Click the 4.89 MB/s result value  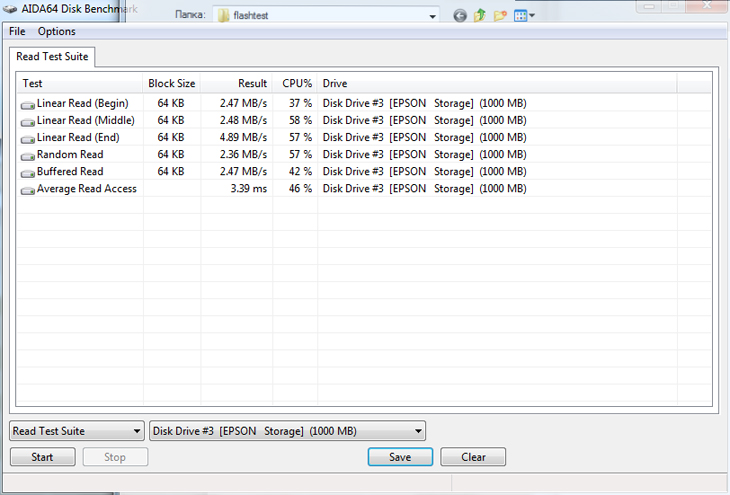point(243,137)
